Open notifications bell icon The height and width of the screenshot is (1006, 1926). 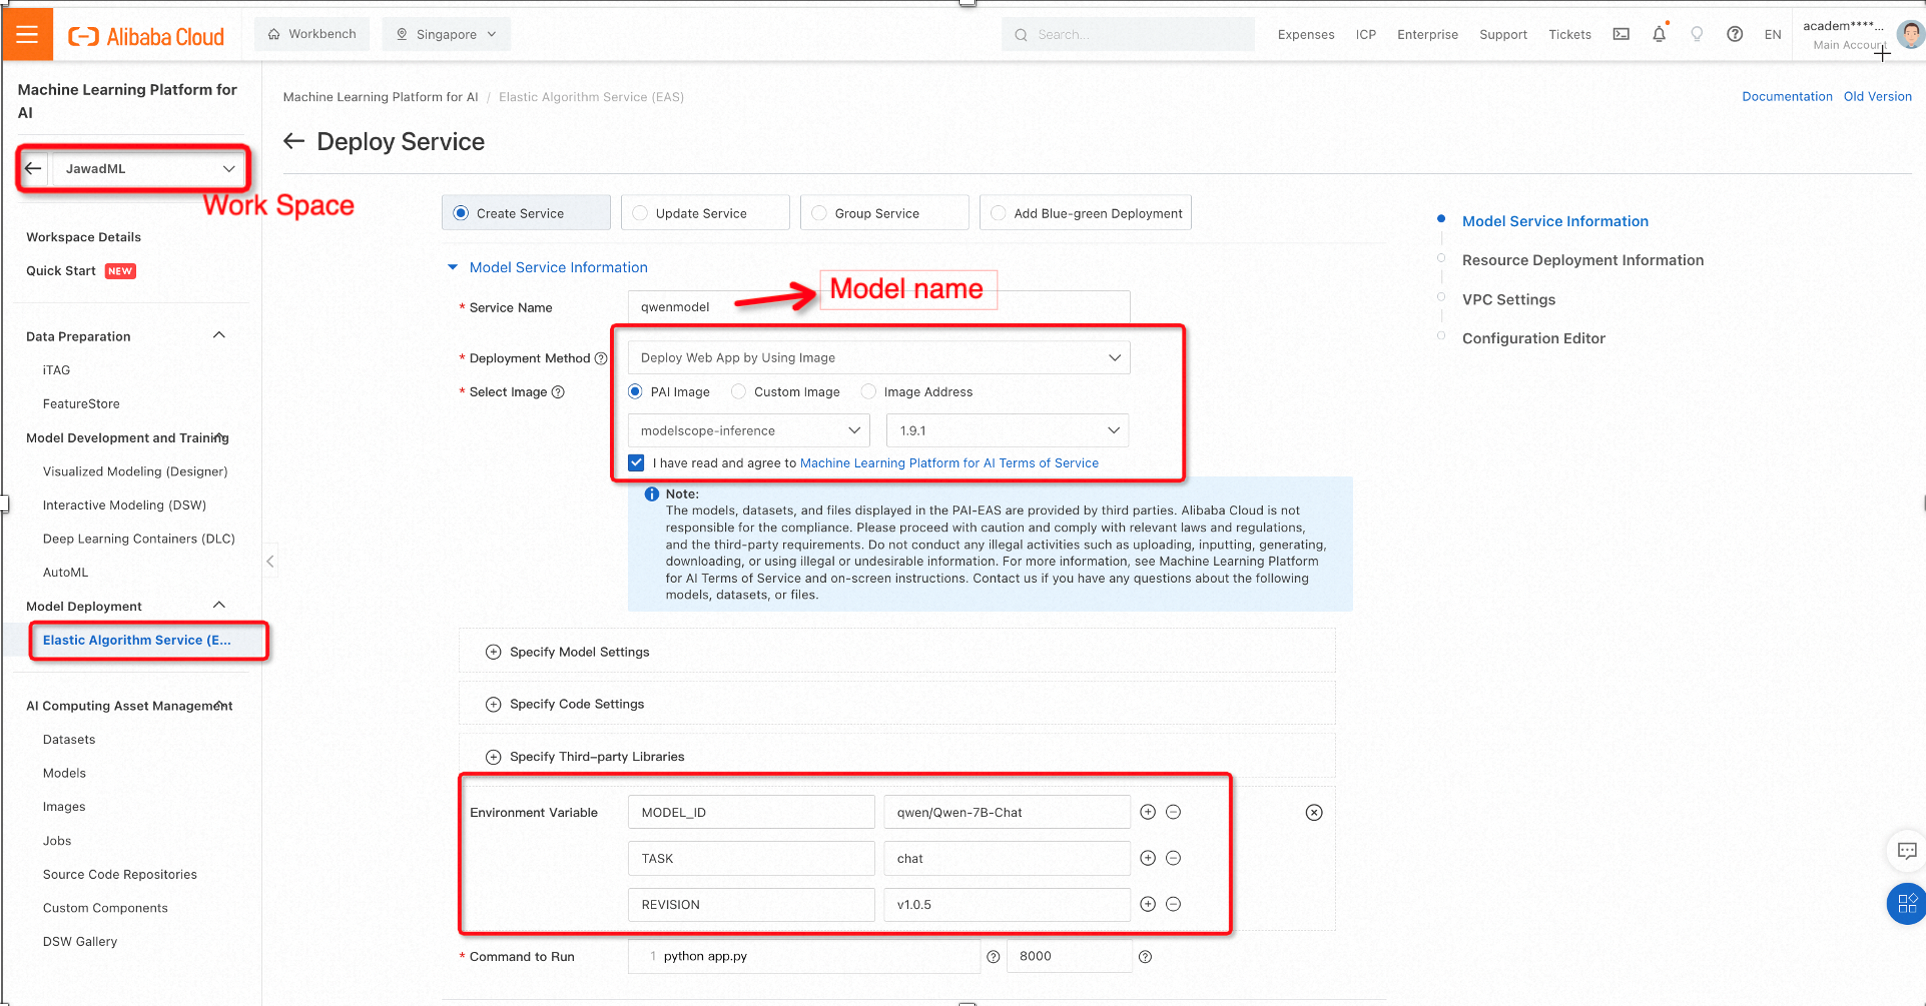1659,34
